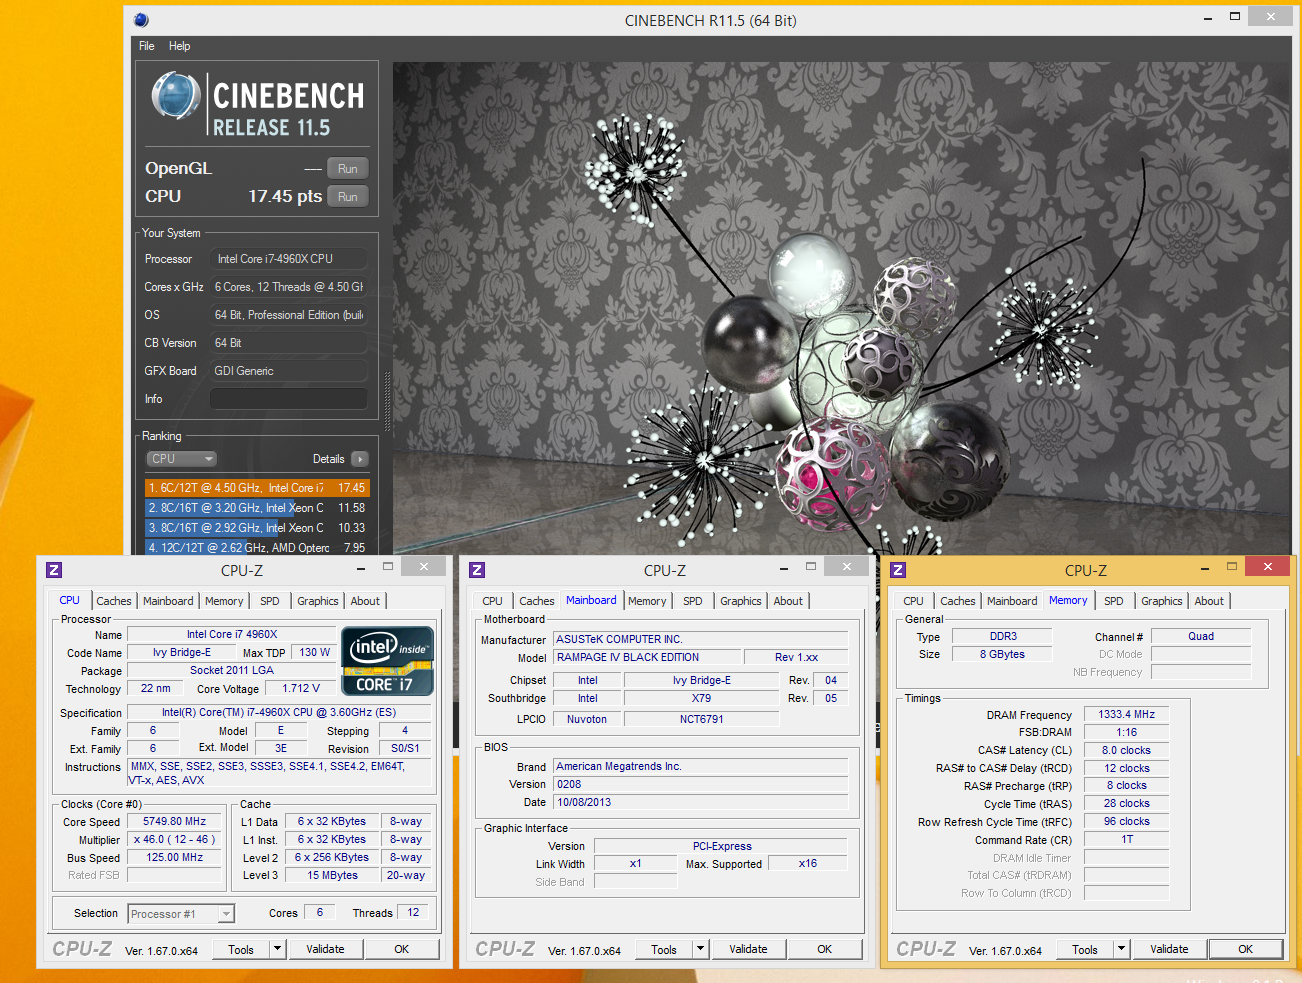Image resolution: width=1302 pixels, height=983 pixels.
Task: Close the Cinebench R11.5 window
Action: (x=1271, y=17)
